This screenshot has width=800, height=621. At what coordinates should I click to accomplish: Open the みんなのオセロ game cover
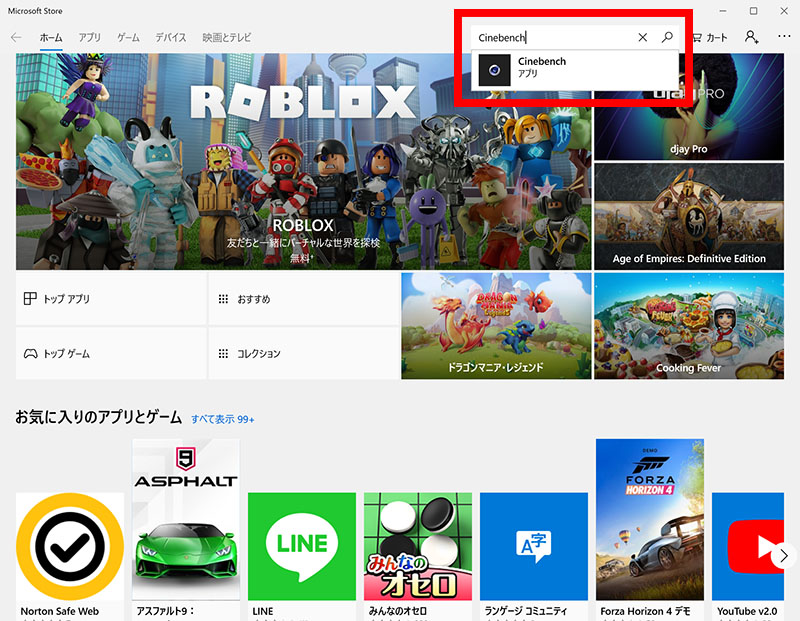(418, 546)
